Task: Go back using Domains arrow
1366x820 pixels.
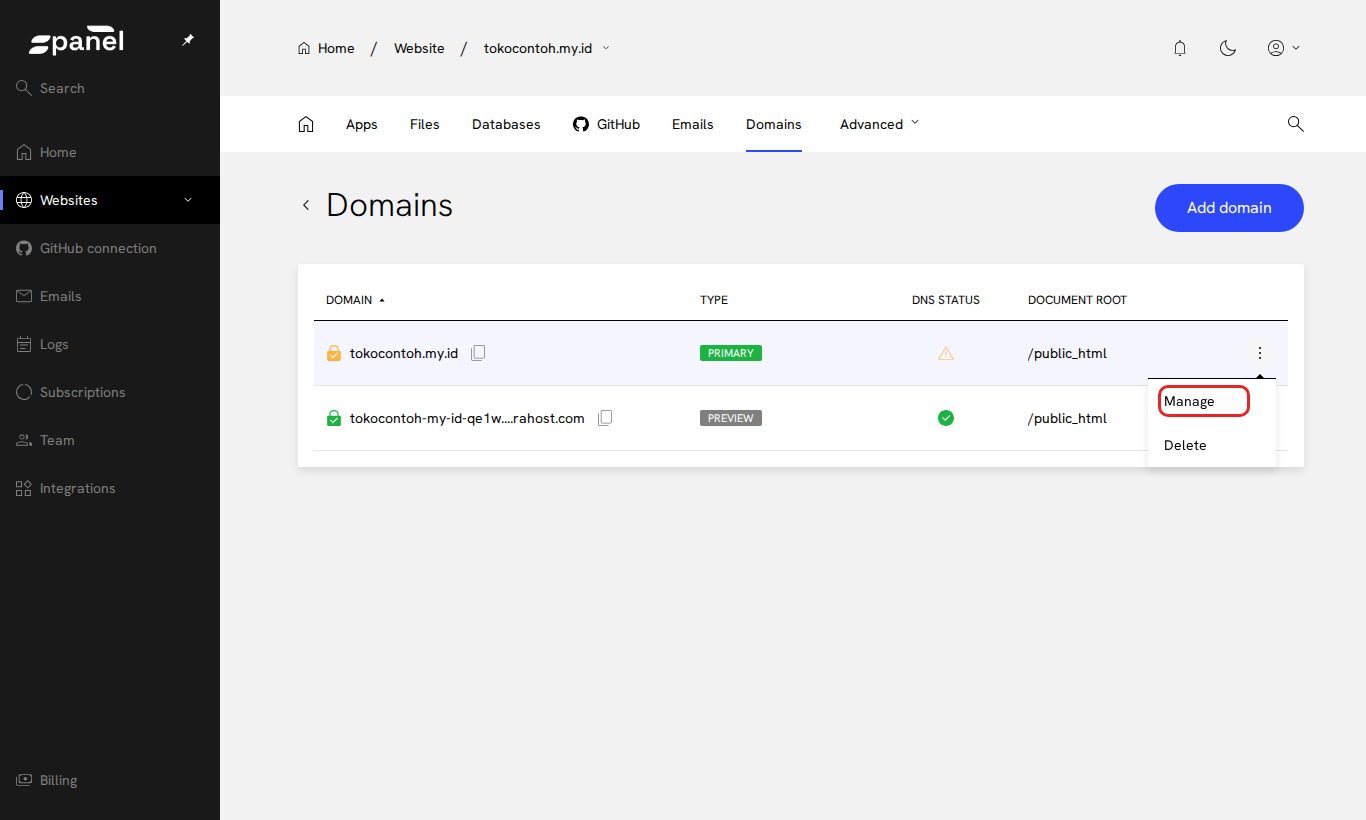Action: click(306, 205)
